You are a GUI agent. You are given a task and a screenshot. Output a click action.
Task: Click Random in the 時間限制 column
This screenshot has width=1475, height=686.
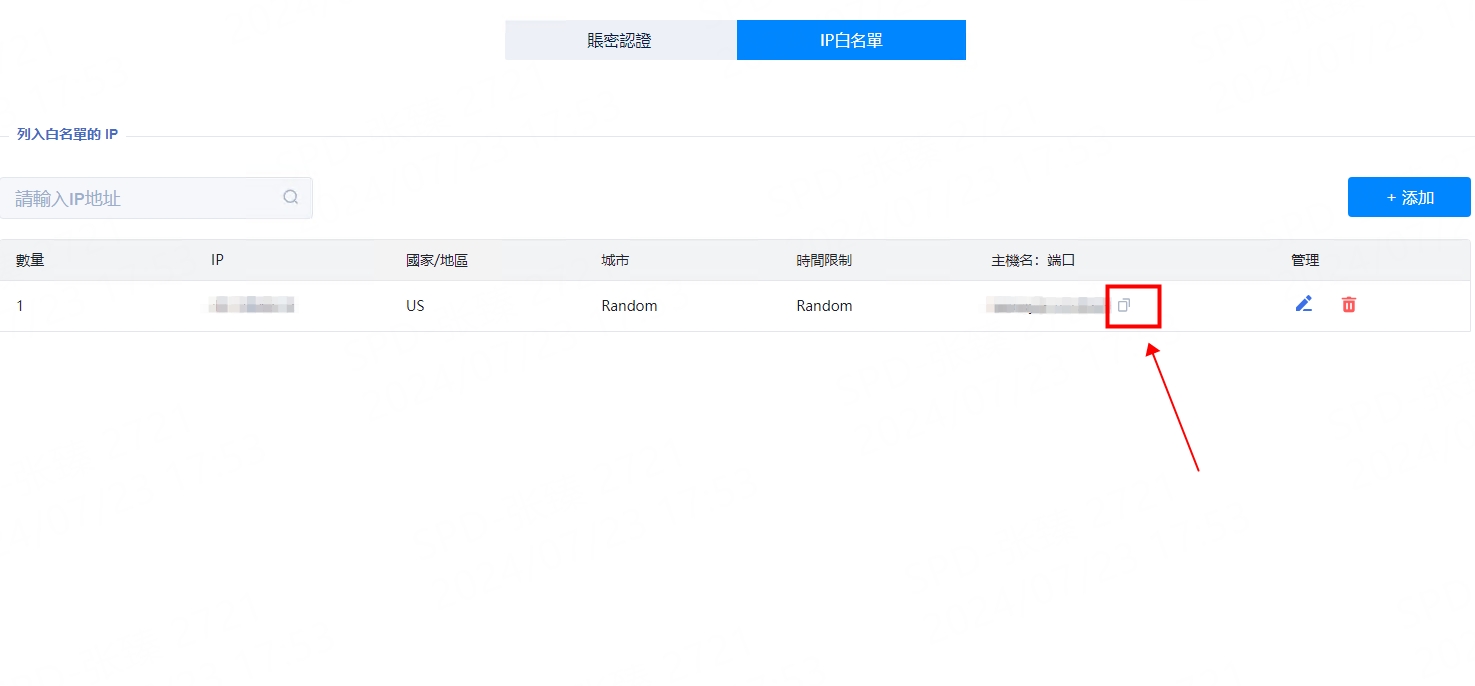point(824,306)
